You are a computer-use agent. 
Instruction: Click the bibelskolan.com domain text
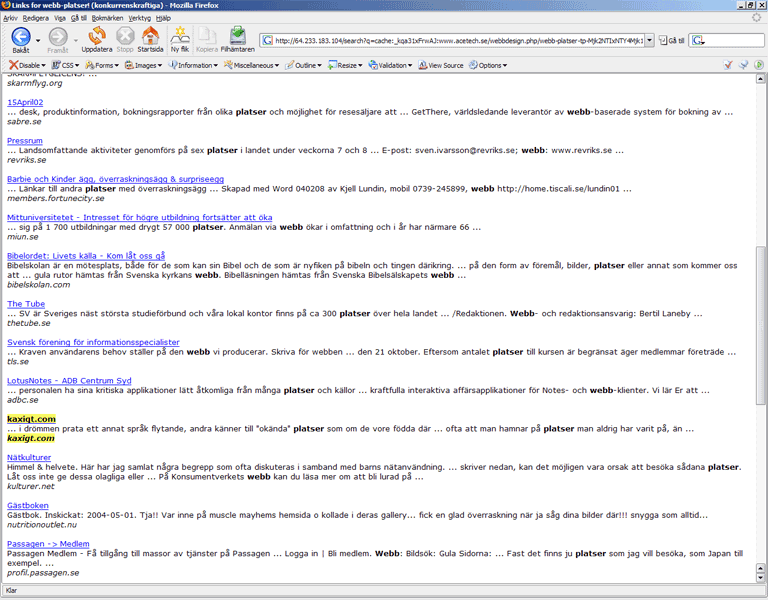[39, 285]
